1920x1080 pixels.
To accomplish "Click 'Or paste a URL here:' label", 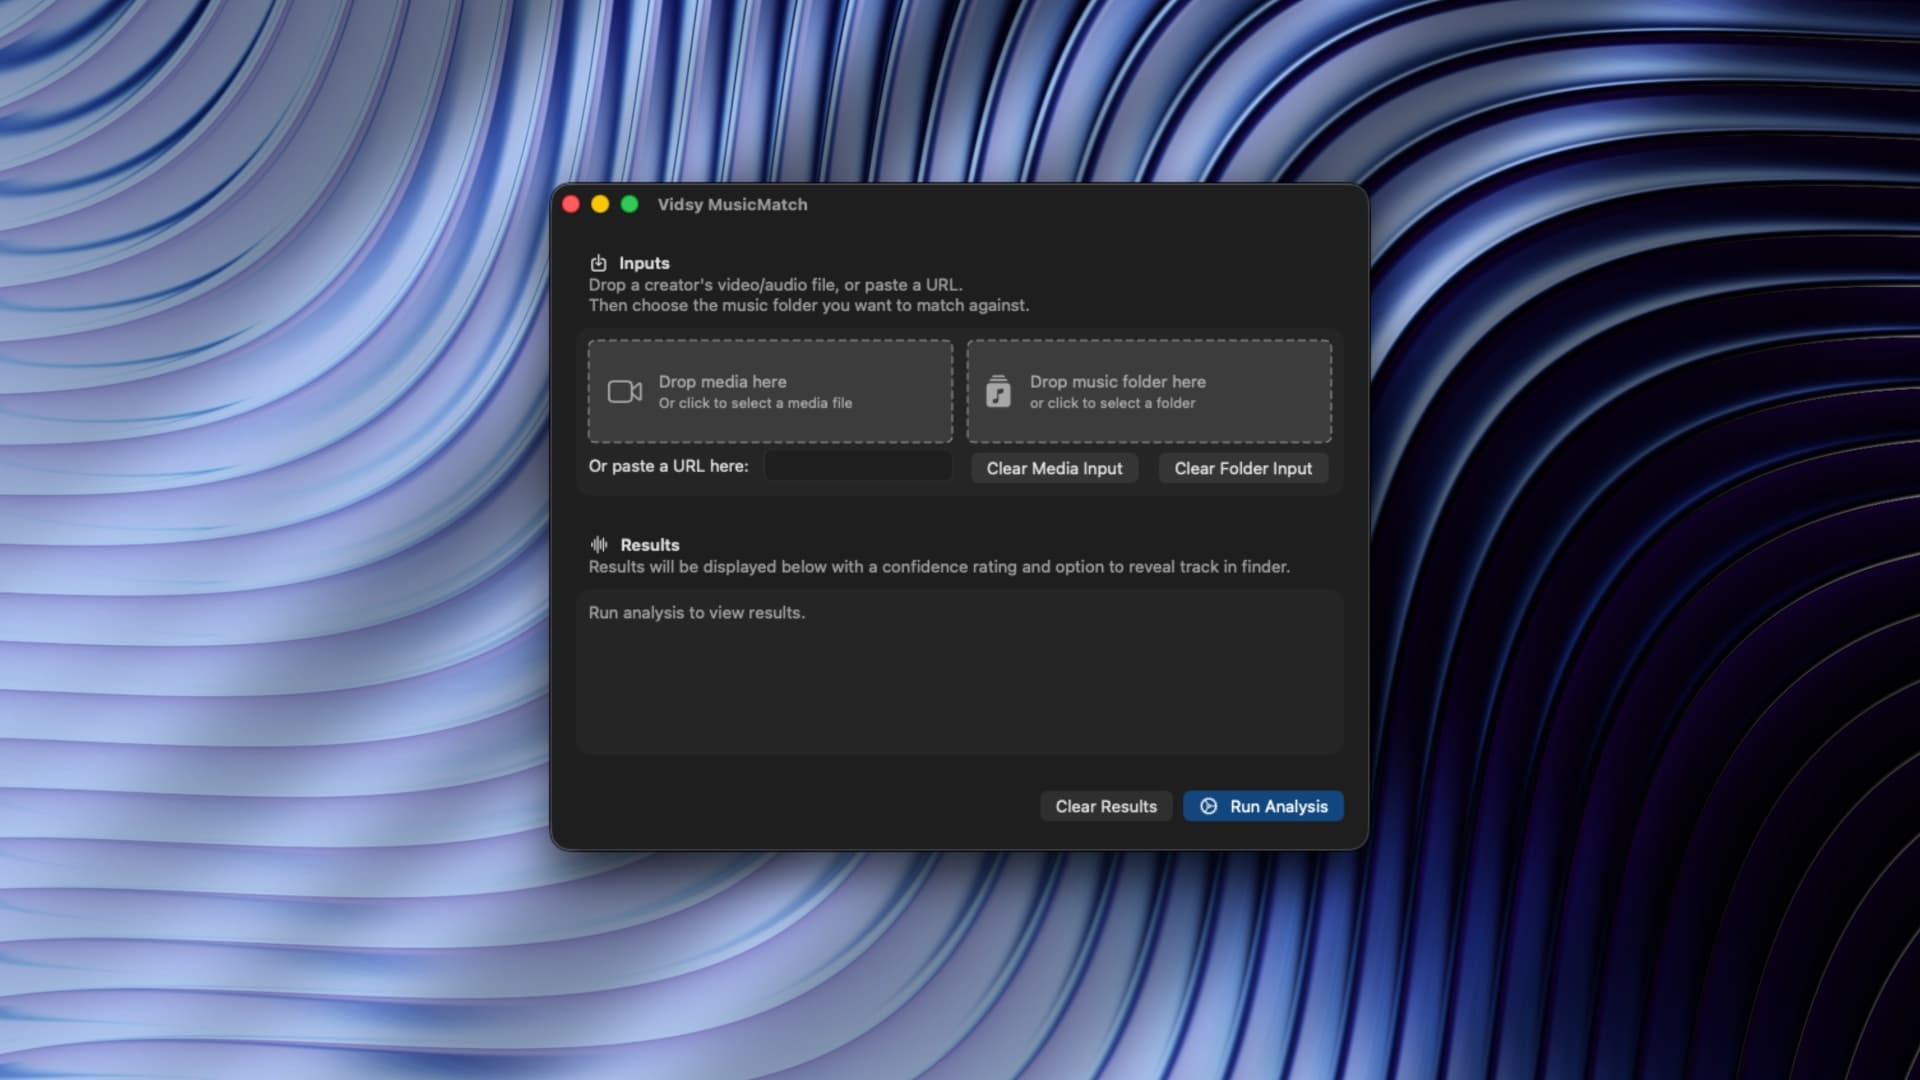I will pos(668,466).
